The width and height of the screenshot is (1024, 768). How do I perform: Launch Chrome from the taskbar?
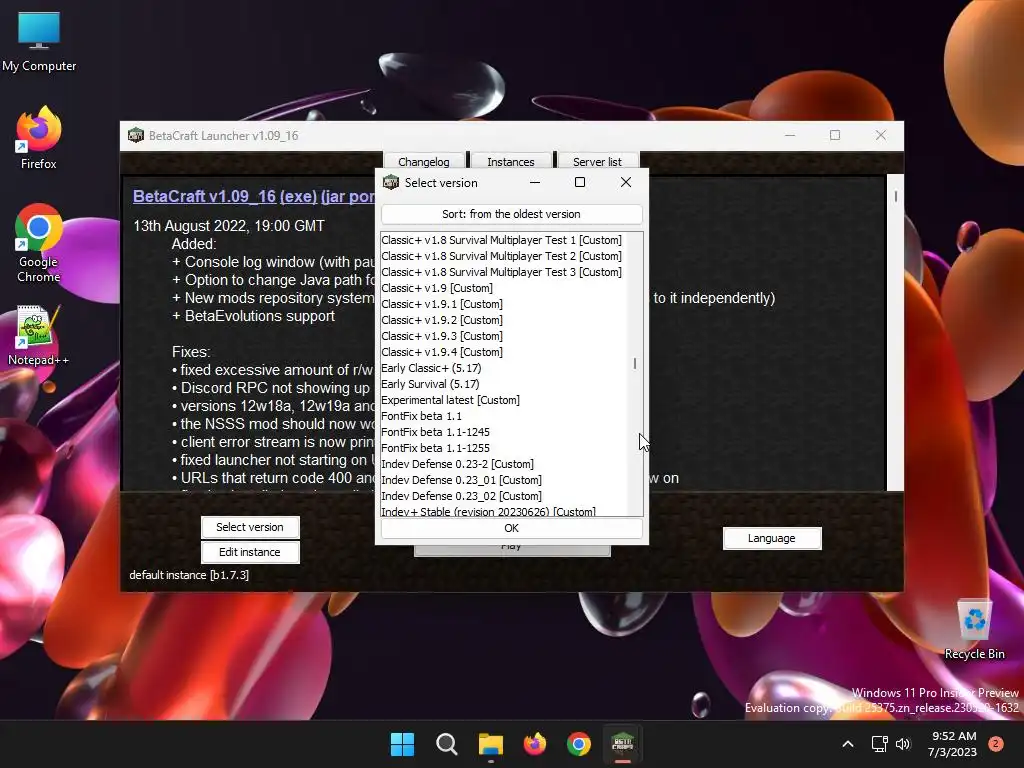[579, 744]
